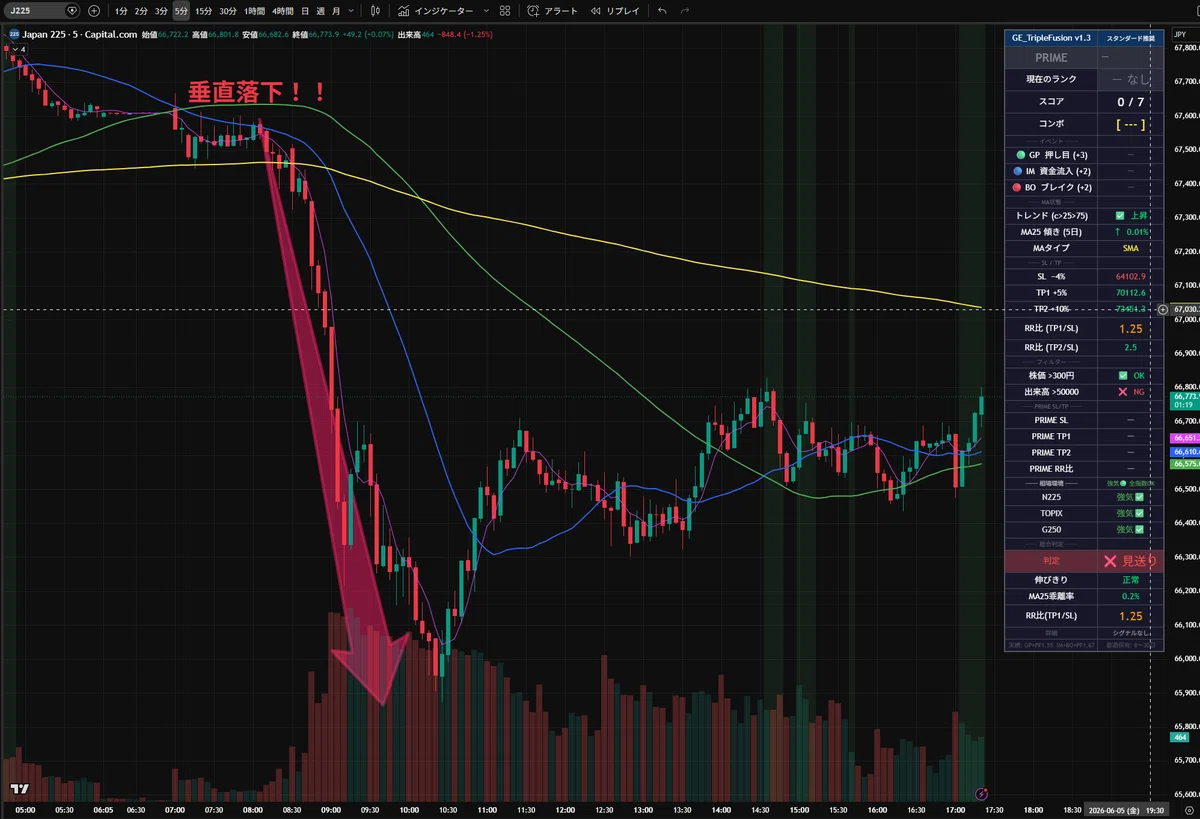
Task: Click the compare/add symbol plus icon
Action: click(94, 11)
